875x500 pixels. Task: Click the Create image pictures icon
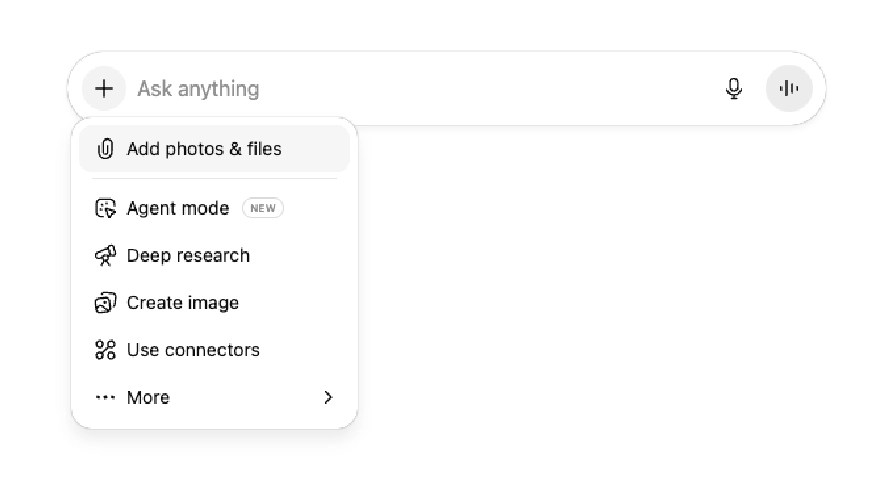pos(105,303)
